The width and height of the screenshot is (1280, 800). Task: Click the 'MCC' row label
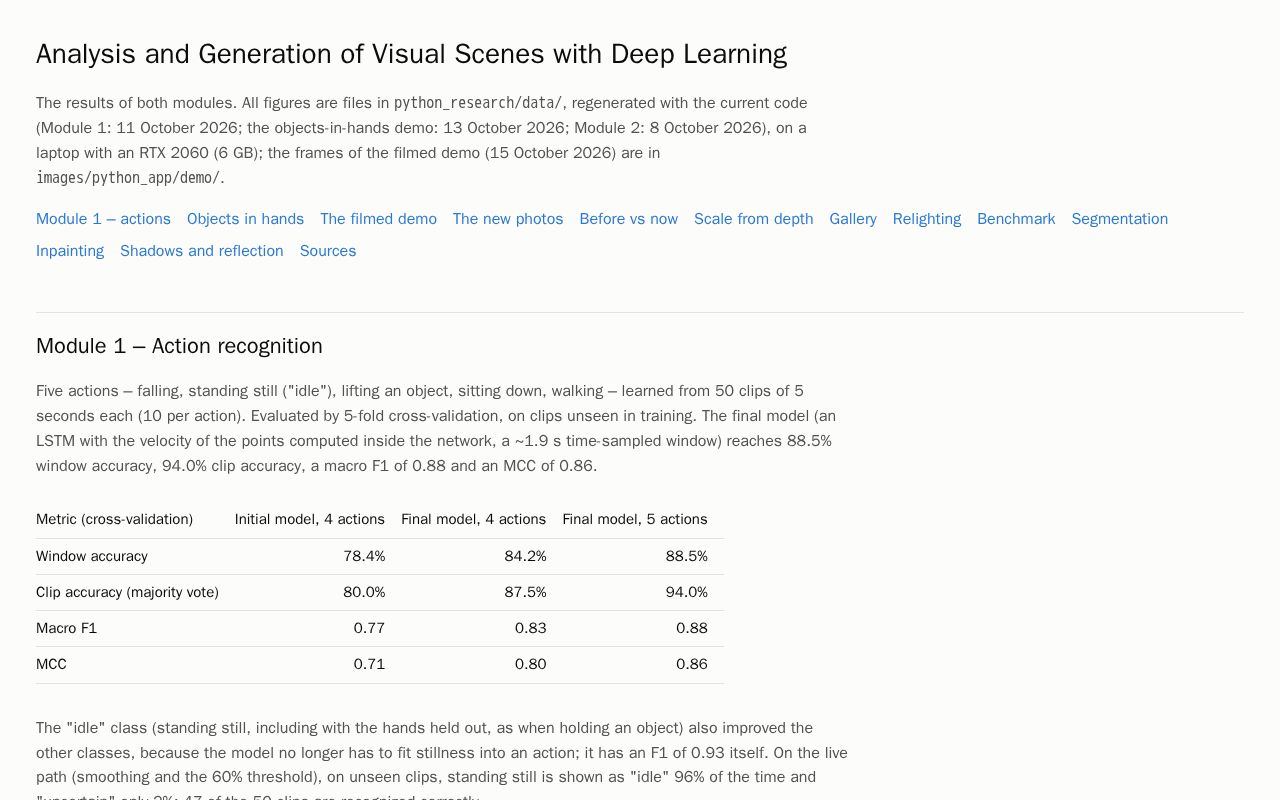coord(51,664)
